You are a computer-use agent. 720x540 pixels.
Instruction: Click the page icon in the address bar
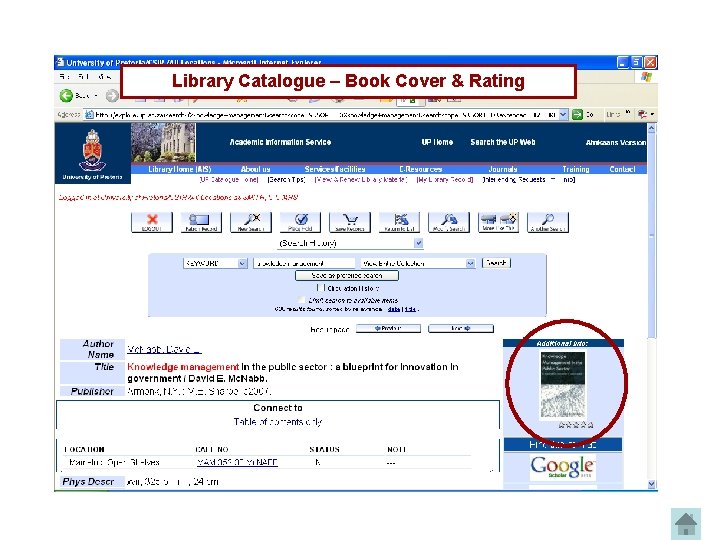coord(90,115)
